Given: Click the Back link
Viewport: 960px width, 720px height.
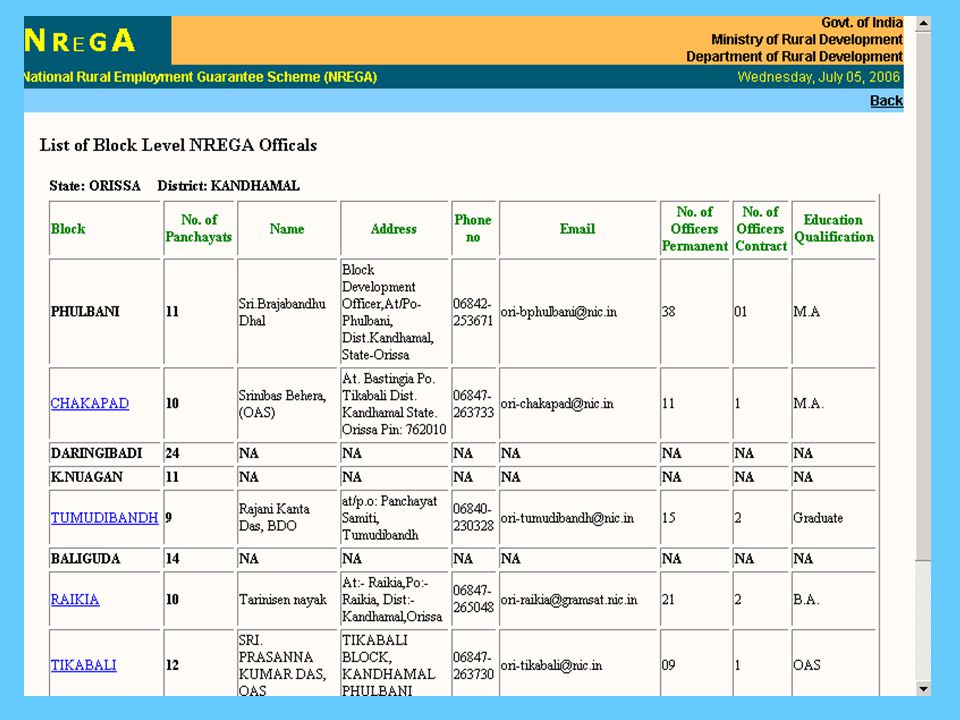Looking at the screenshot, I should point(886,101).
